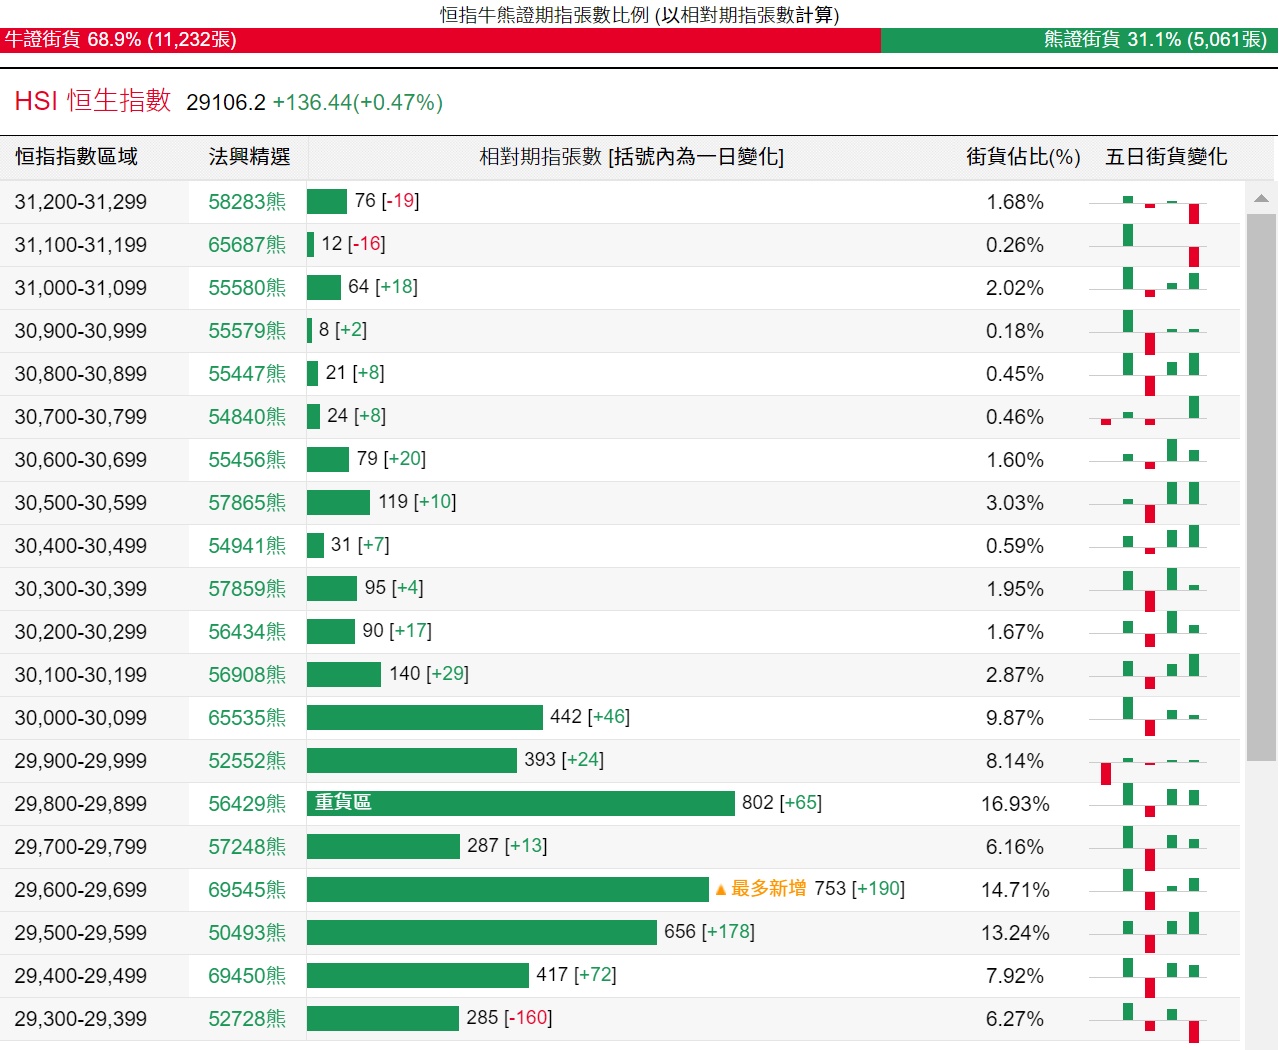Click value 393 [+24]
The height and width of the screenshot is (1050, 1279).
click(564, 760)
